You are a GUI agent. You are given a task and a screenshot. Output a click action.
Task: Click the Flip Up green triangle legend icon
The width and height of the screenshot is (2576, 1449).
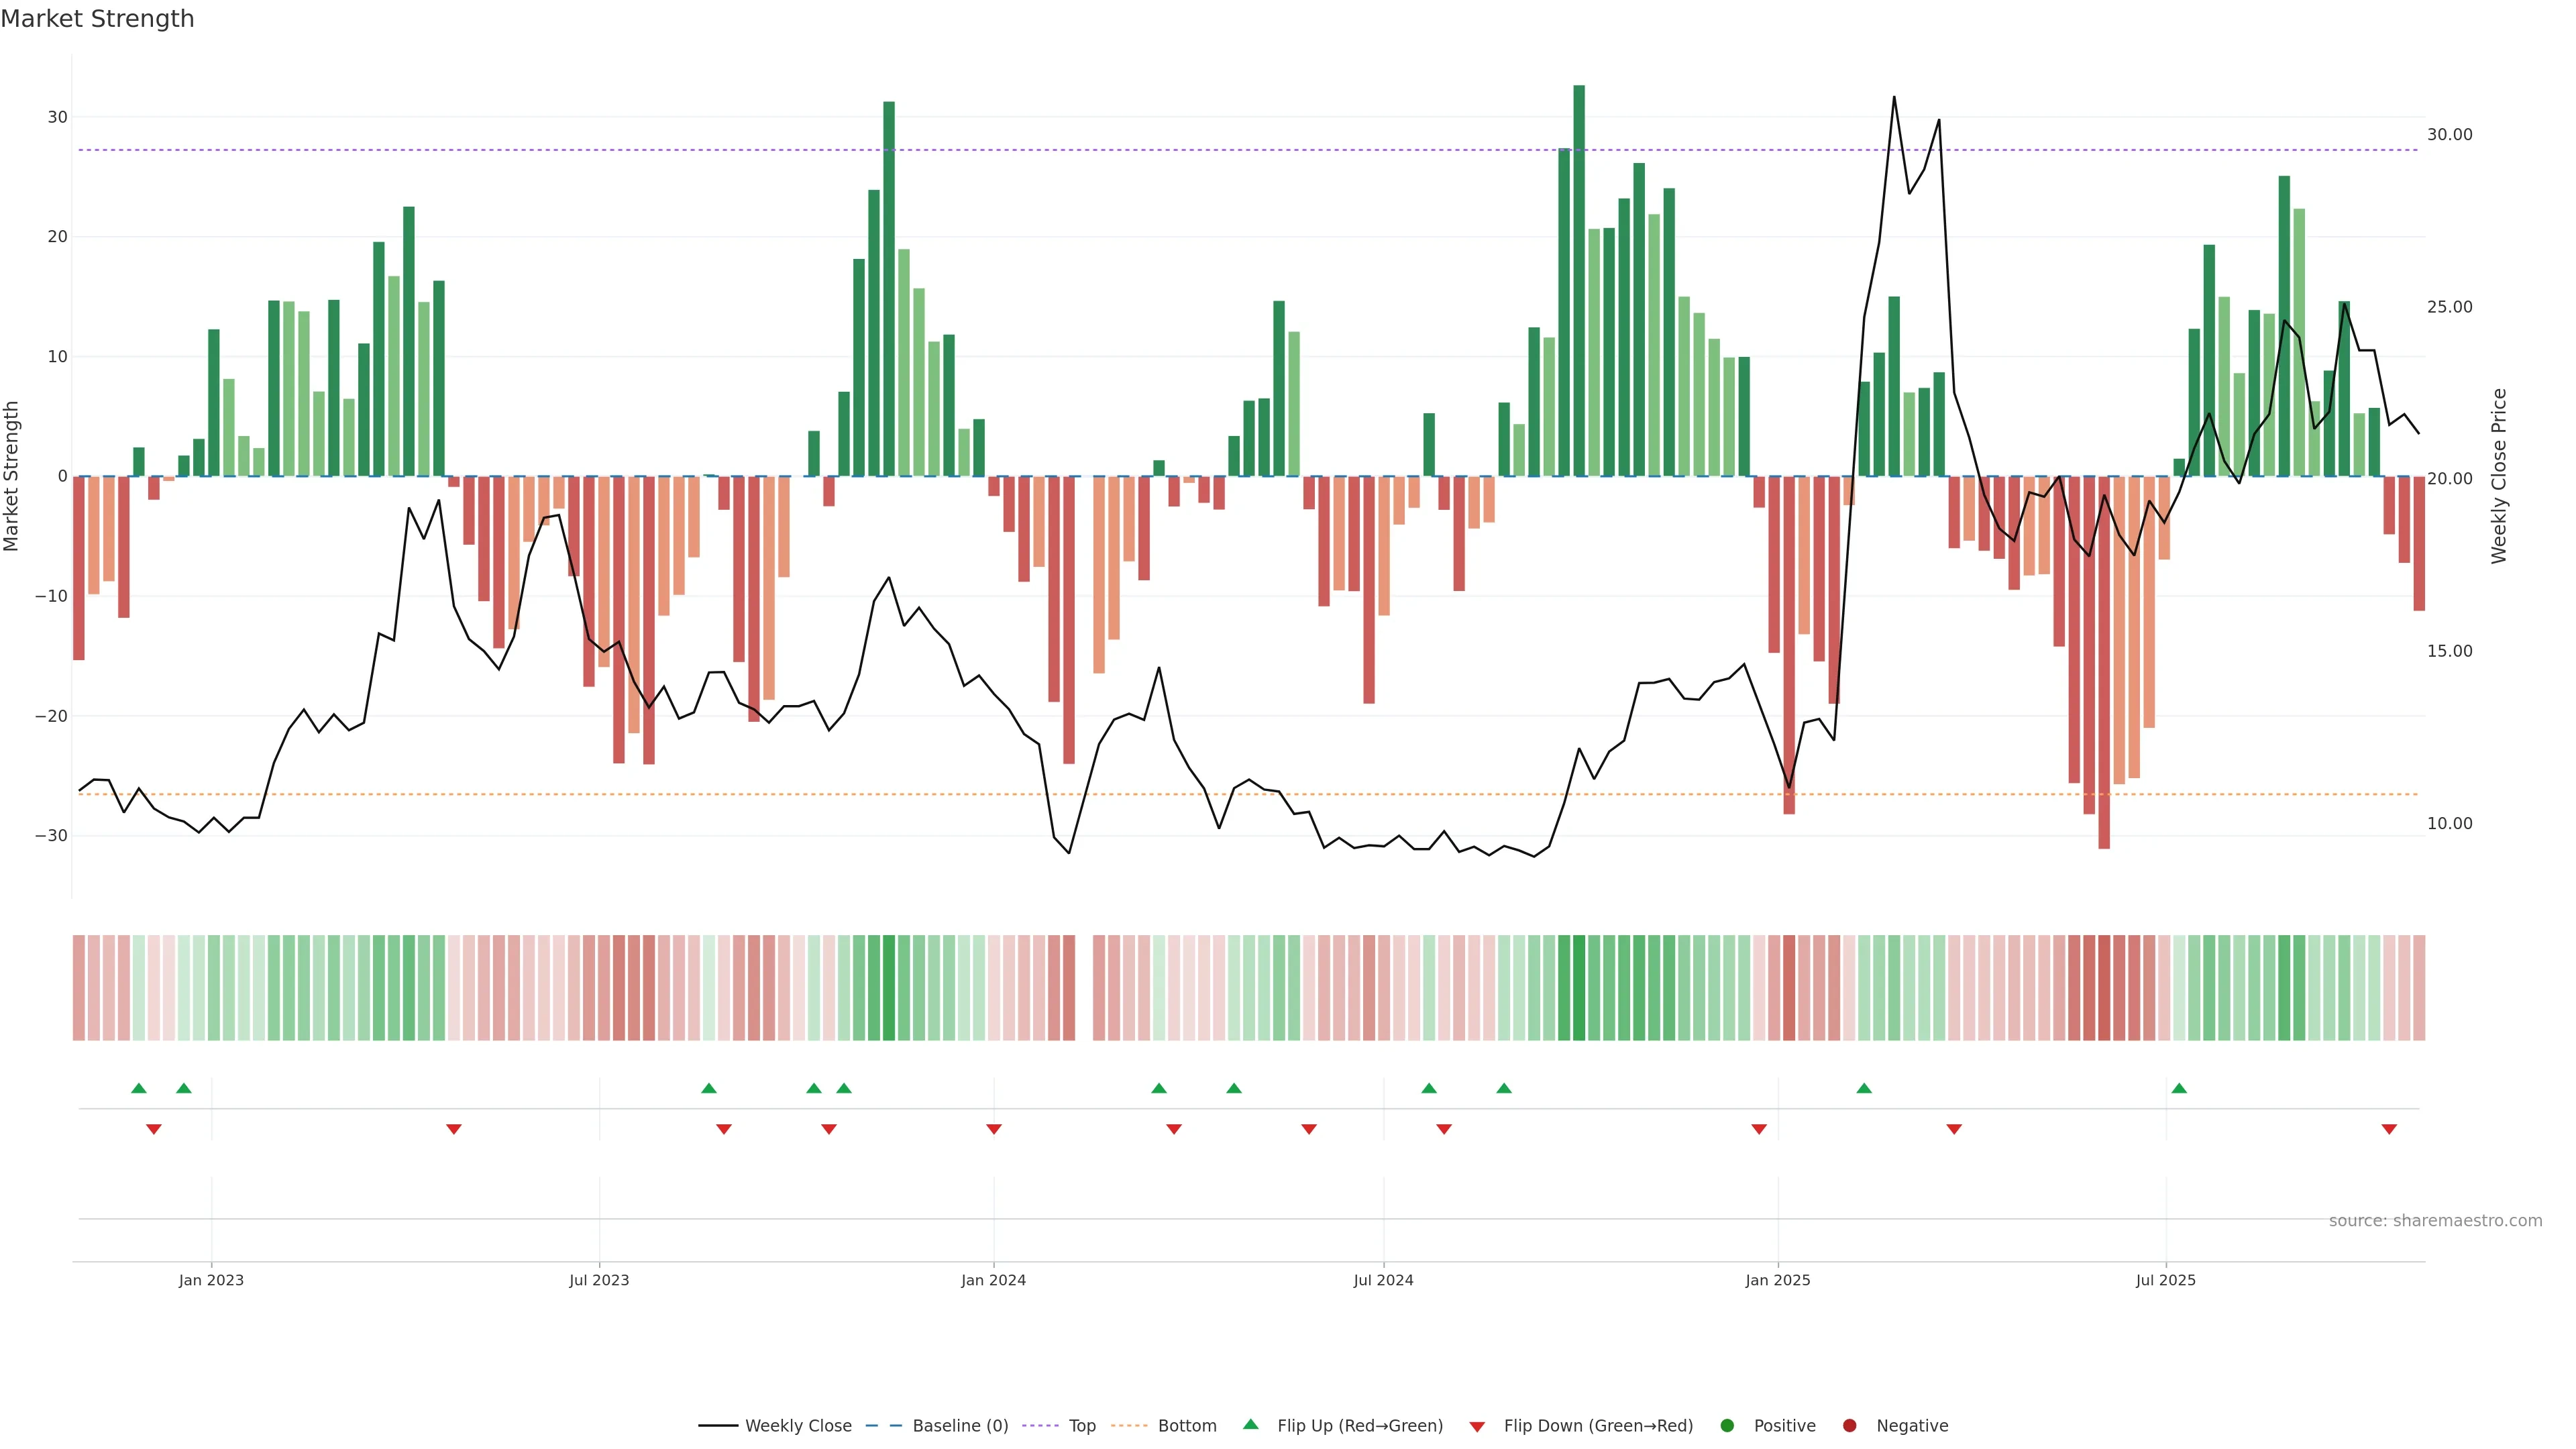pyautogui.click(x=1250, y=1424)
